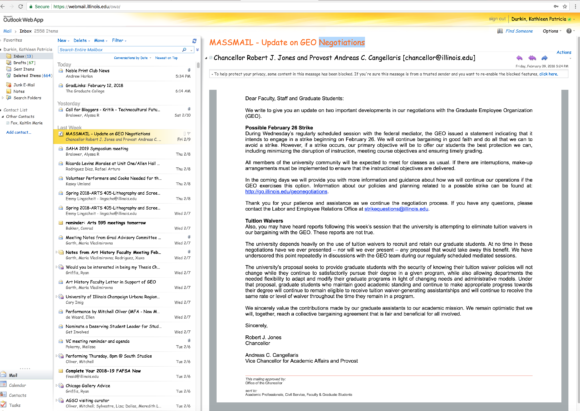This screenshot has height=411, width=580.
Task: Open Art History Faculty Letter in Support message
Action: [x=125, y=284]
